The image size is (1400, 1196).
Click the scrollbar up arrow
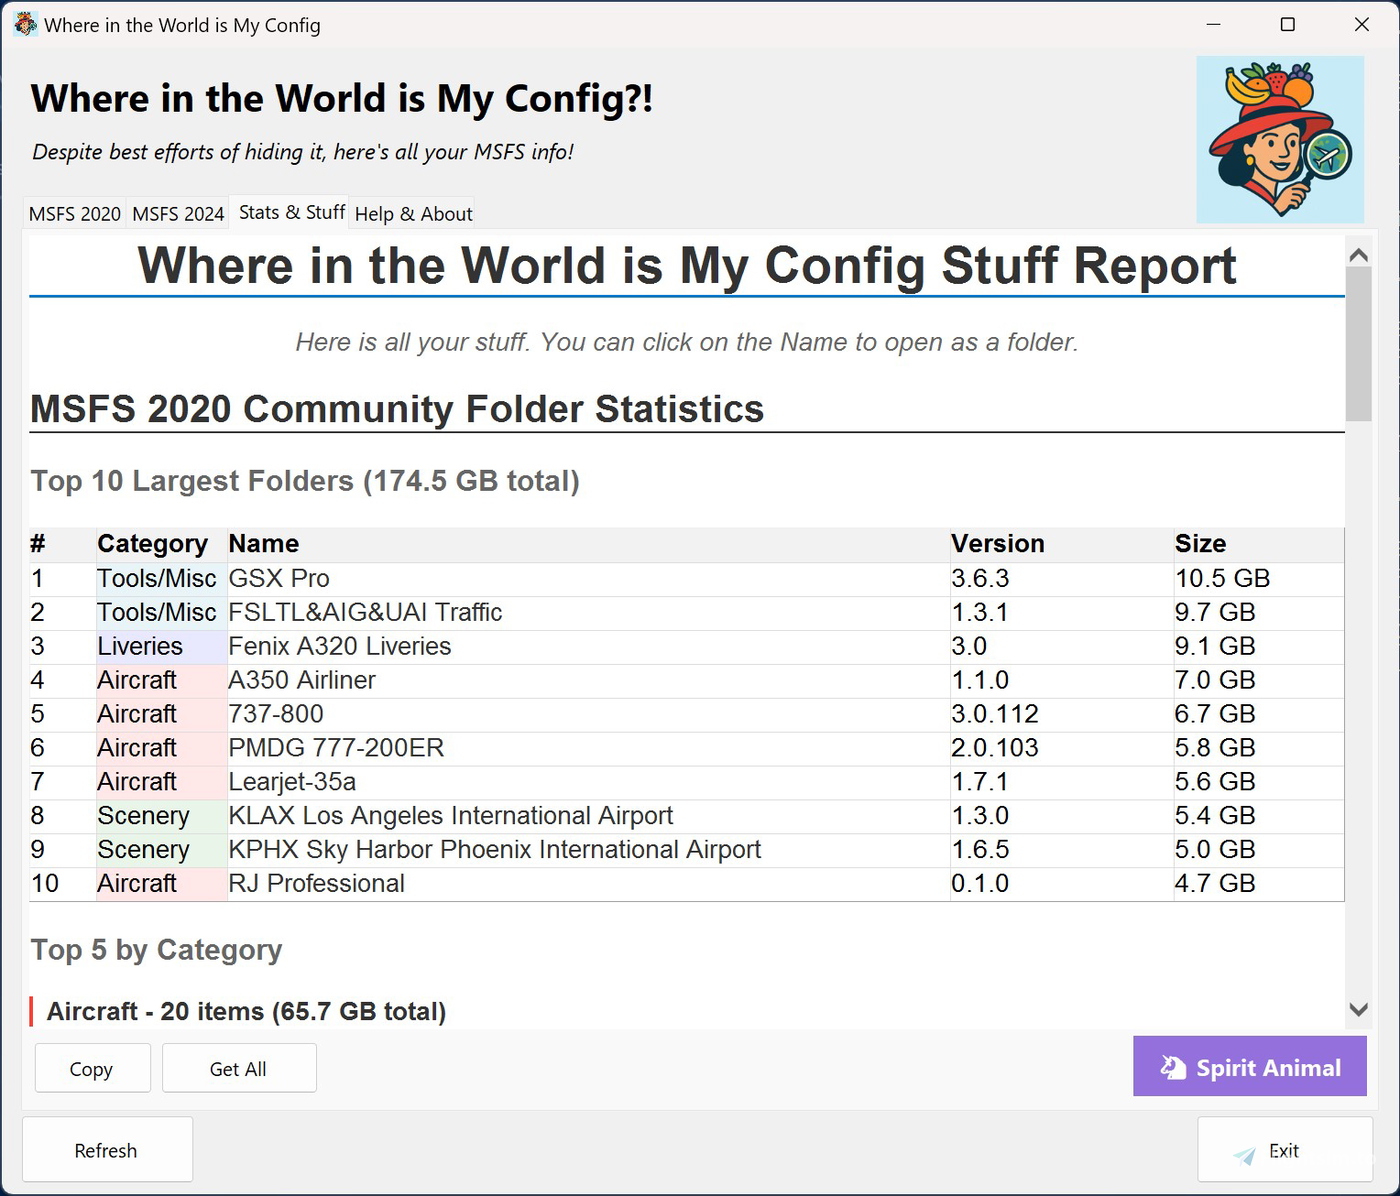click(x=1359, y=254)
